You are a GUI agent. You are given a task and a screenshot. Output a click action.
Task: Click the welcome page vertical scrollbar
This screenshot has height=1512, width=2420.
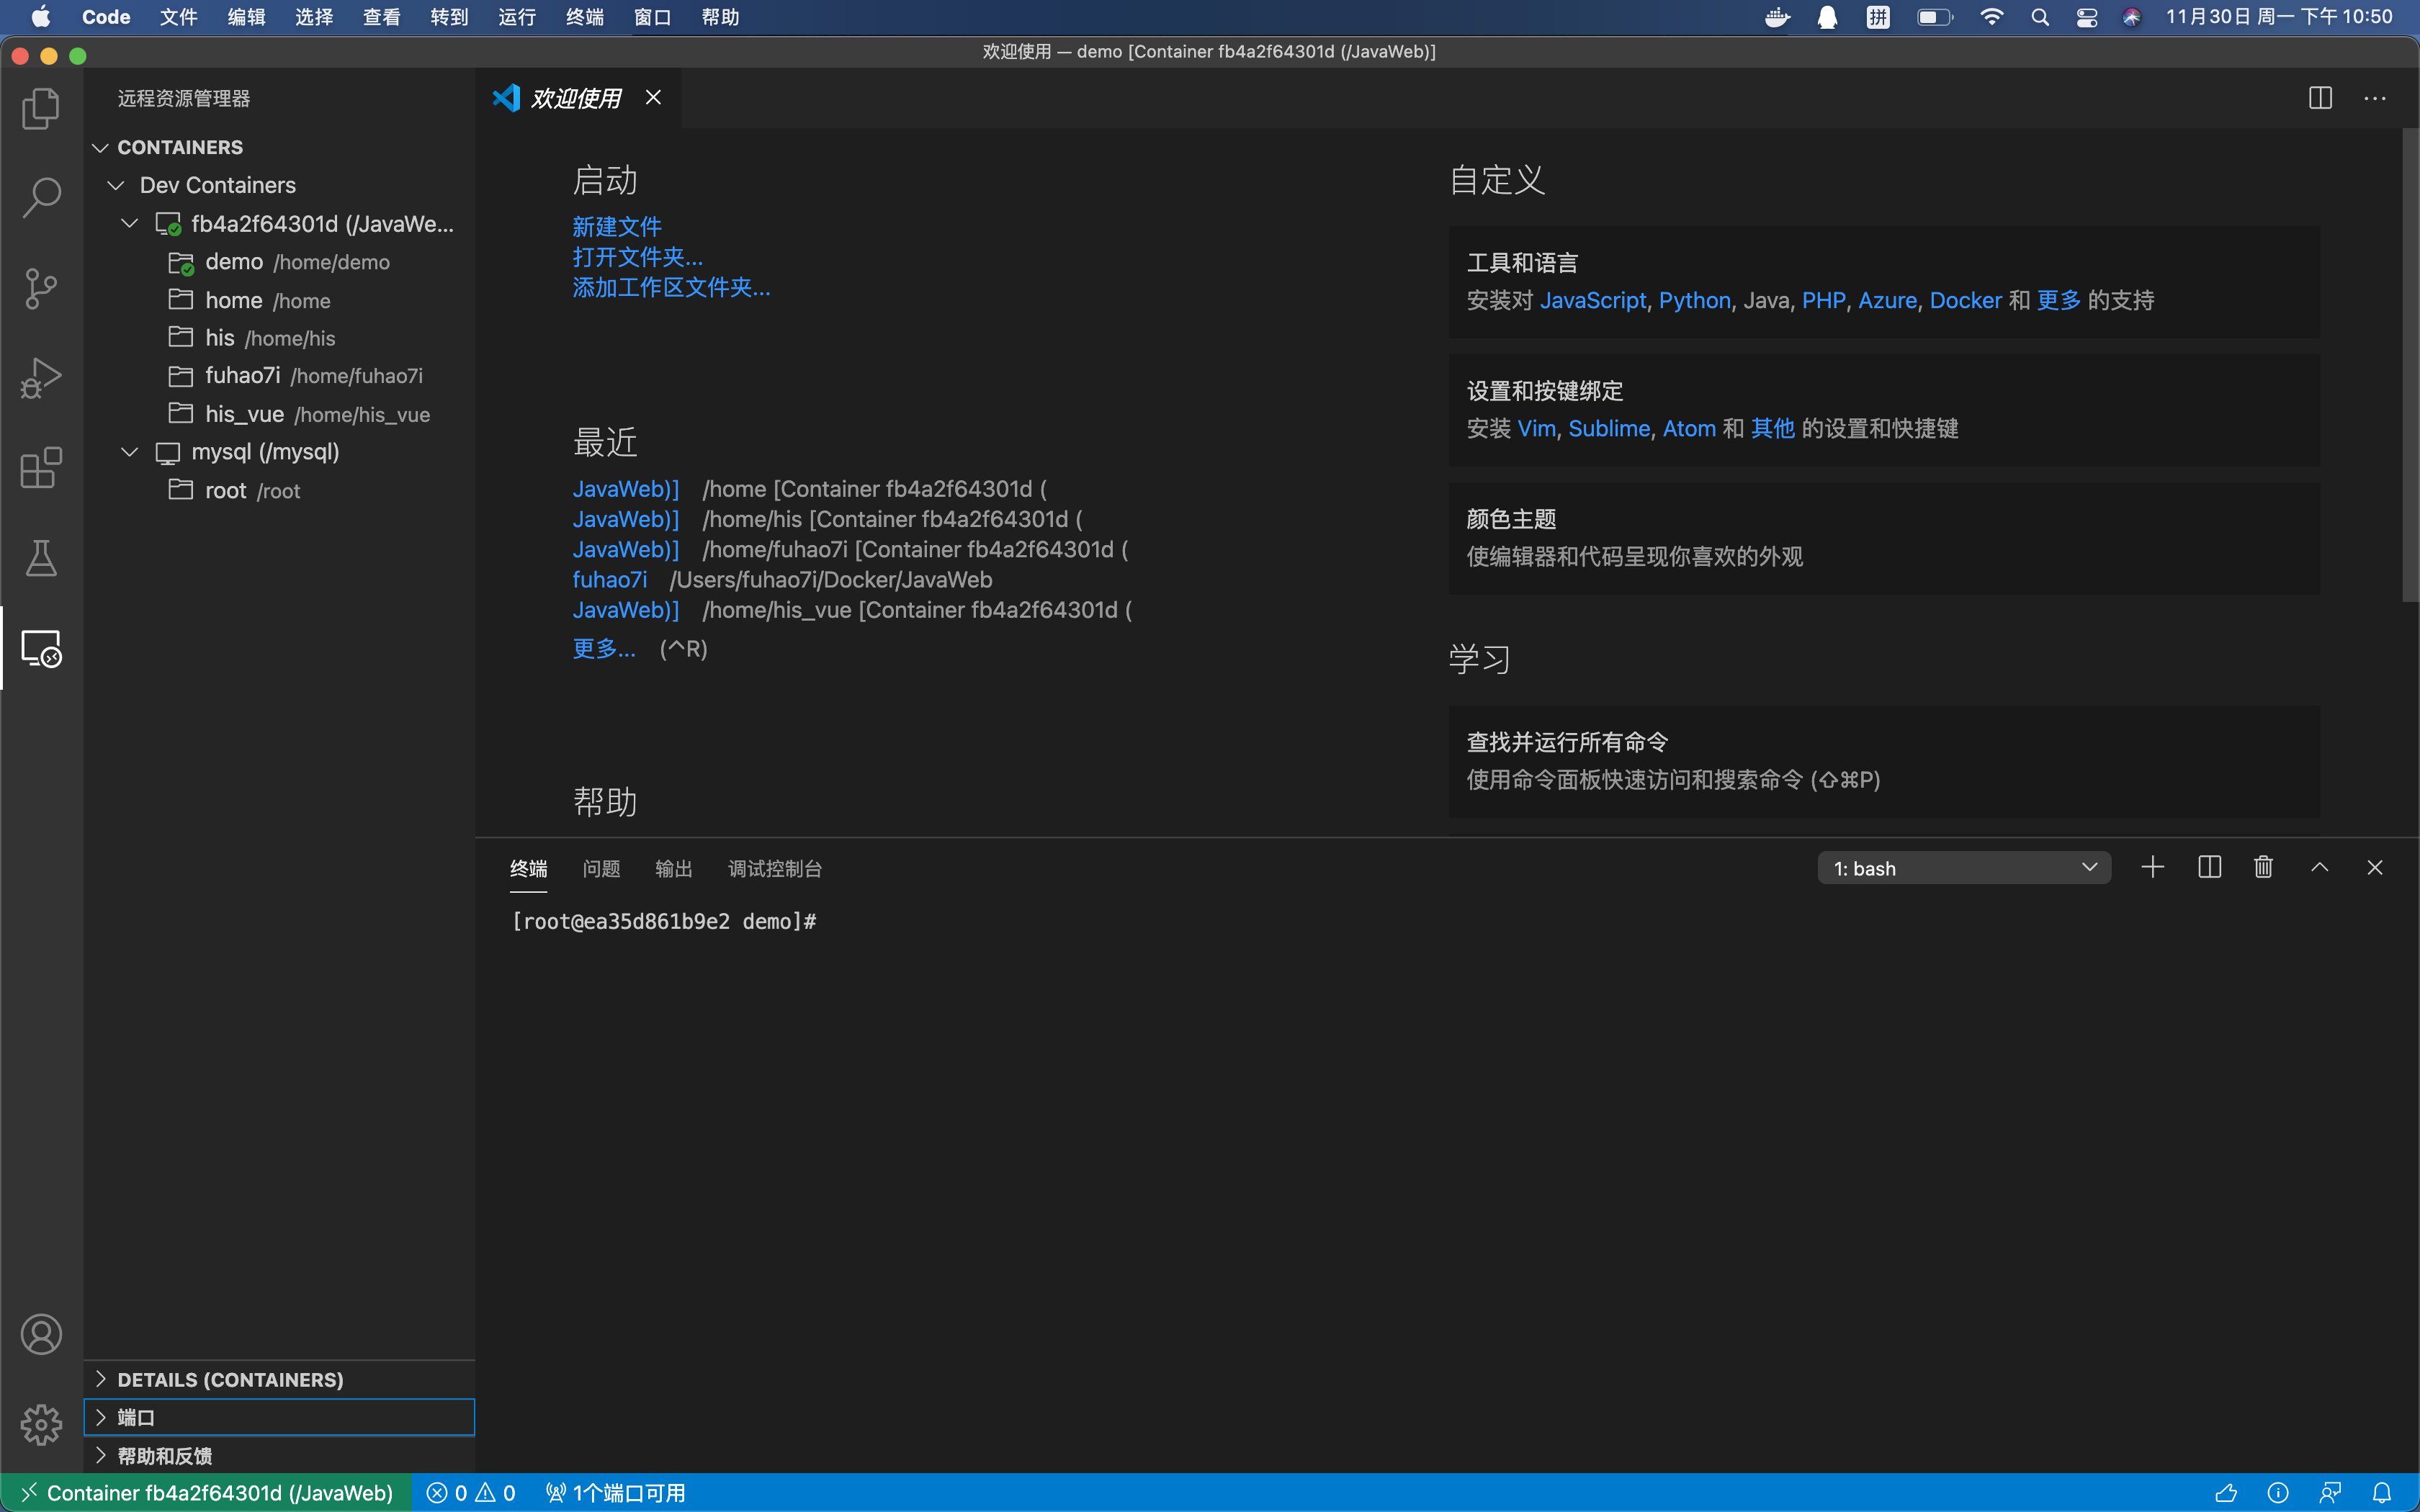pyautogui.click(x=2410, y=365)
